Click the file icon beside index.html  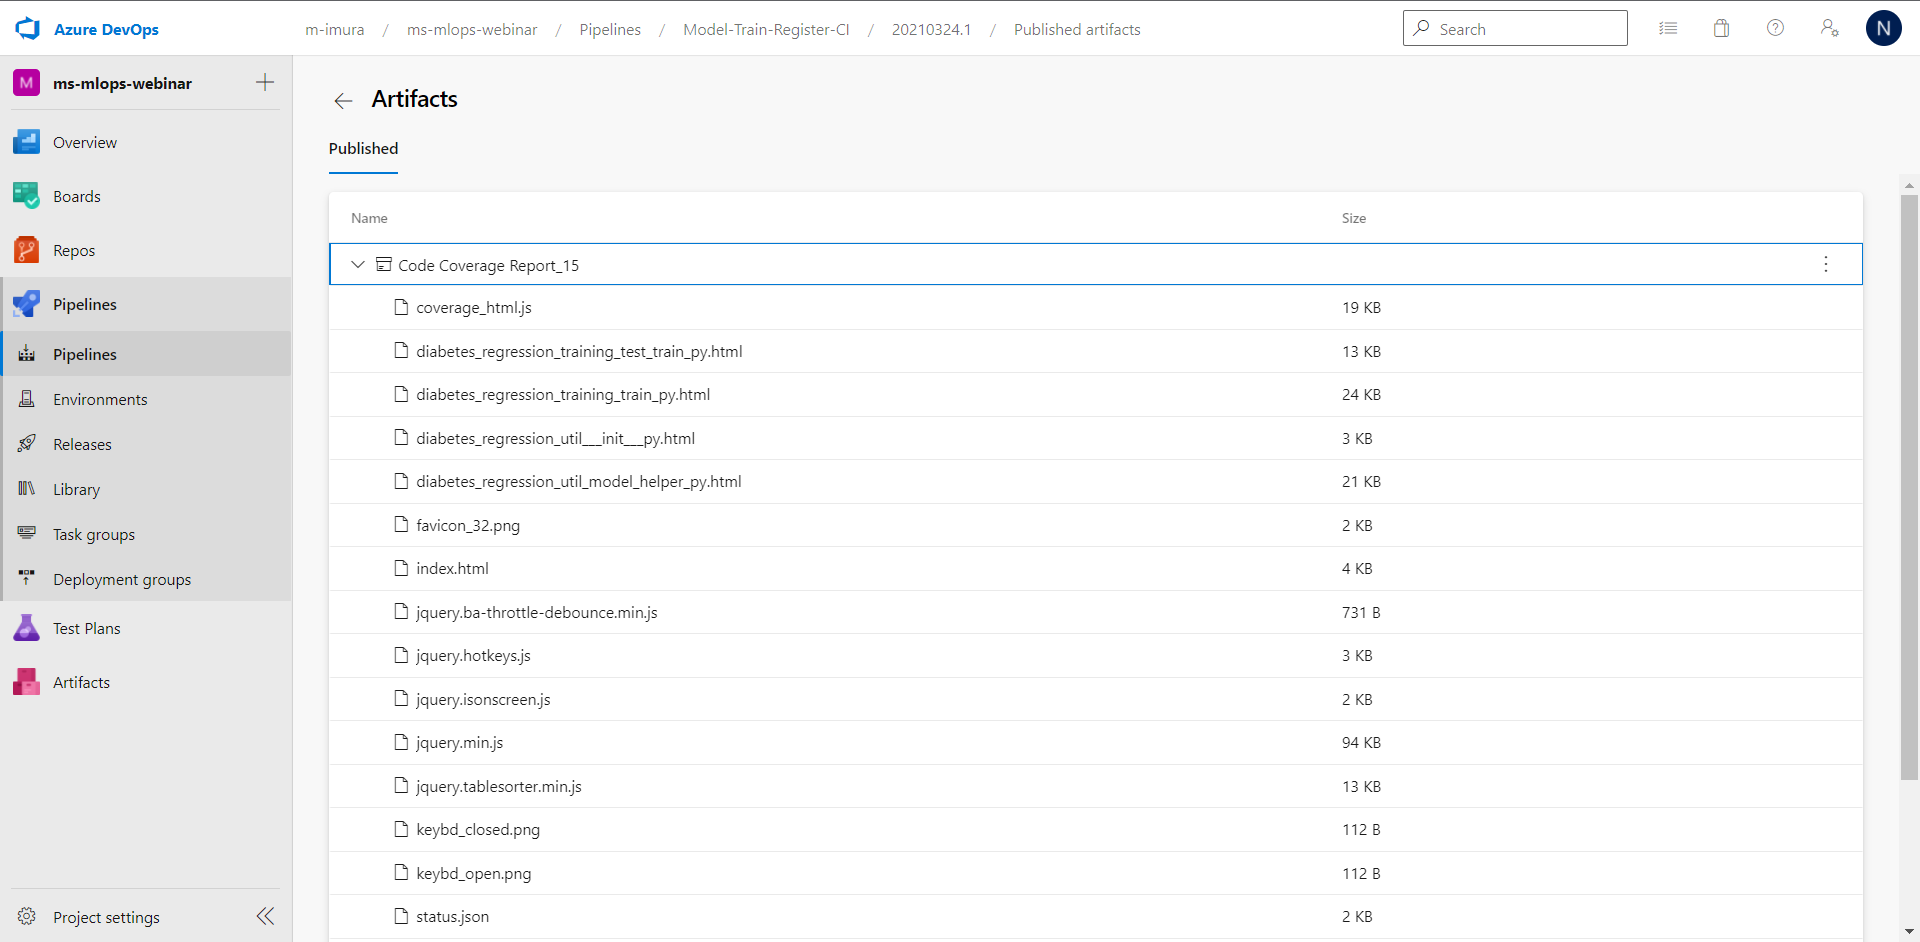[401, 568]
